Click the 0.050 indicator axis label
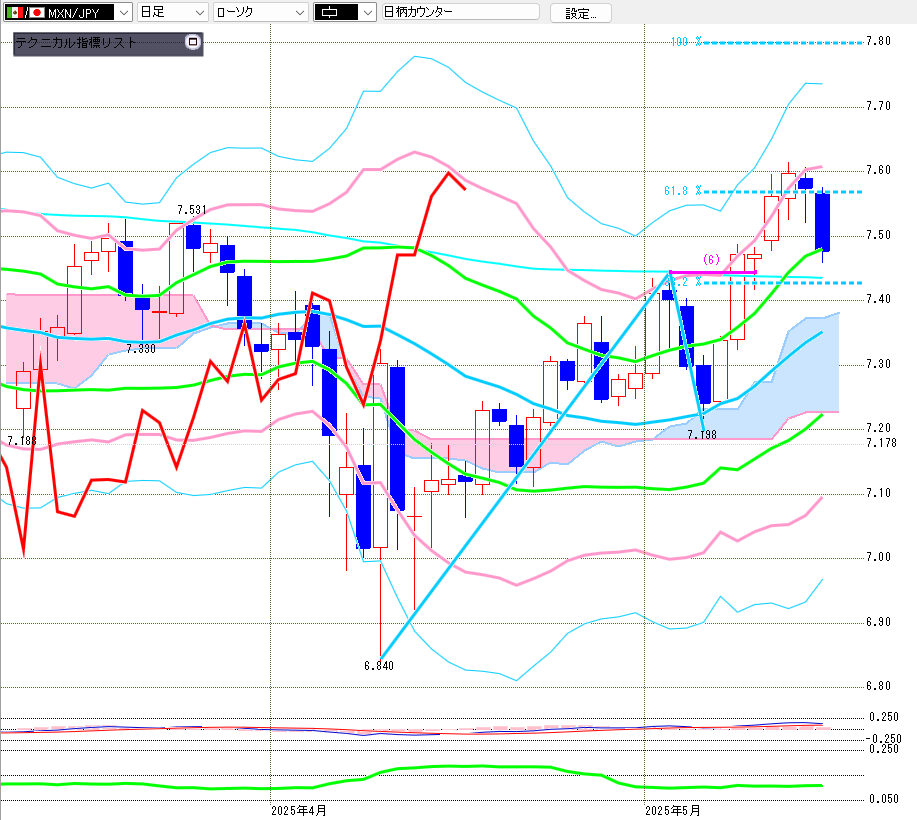917x820 pixels. pyautogui.click(x=884, y=799)
